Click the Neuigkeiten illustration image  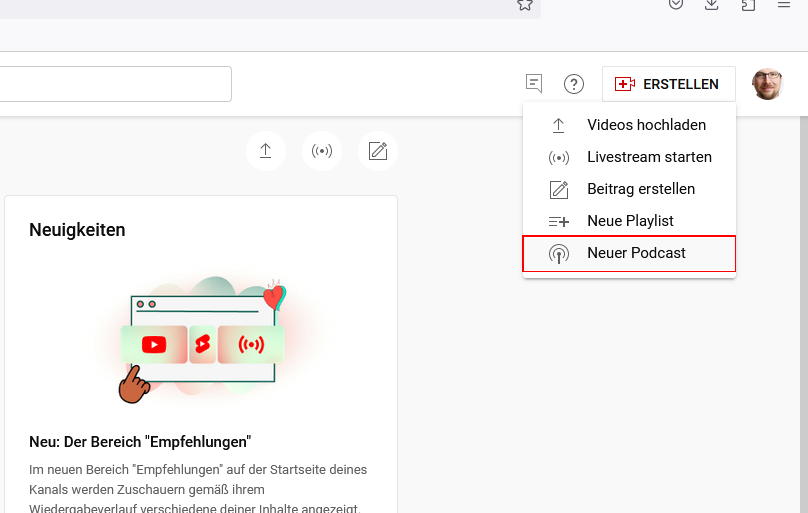[x=201, y=340]
